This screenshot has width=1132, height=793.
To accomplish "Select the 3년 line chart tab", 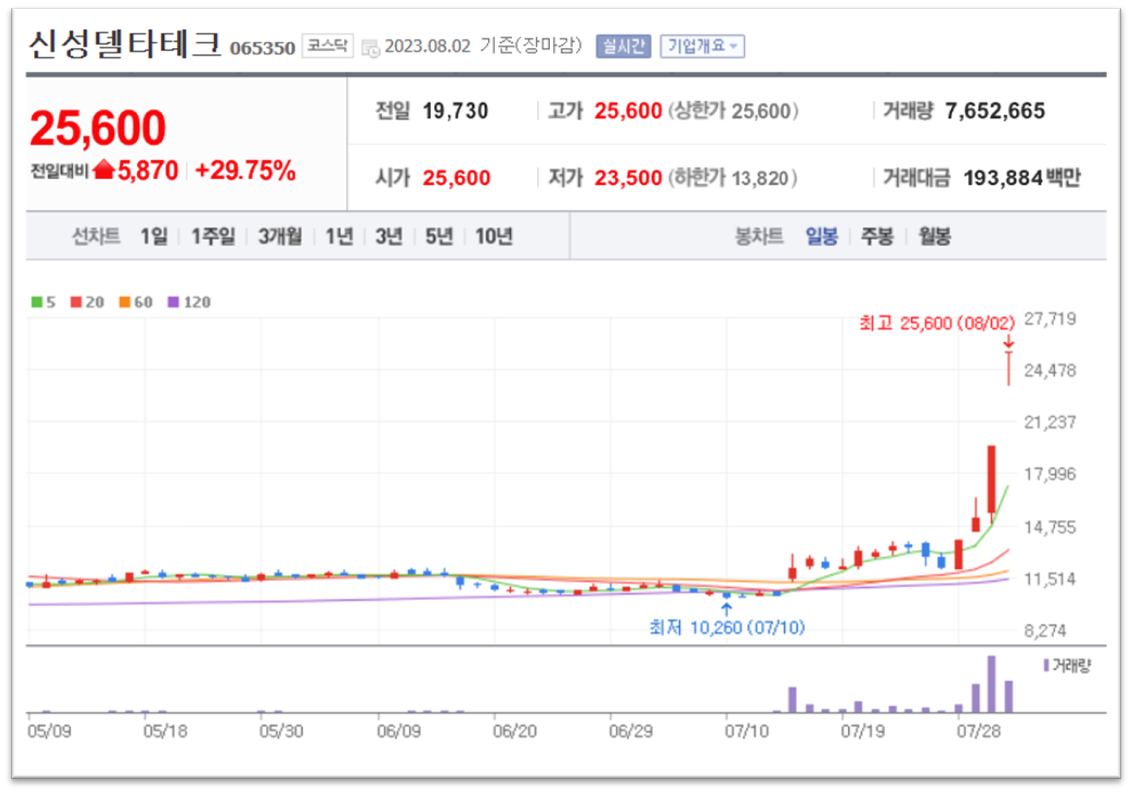I will [389, 236].
